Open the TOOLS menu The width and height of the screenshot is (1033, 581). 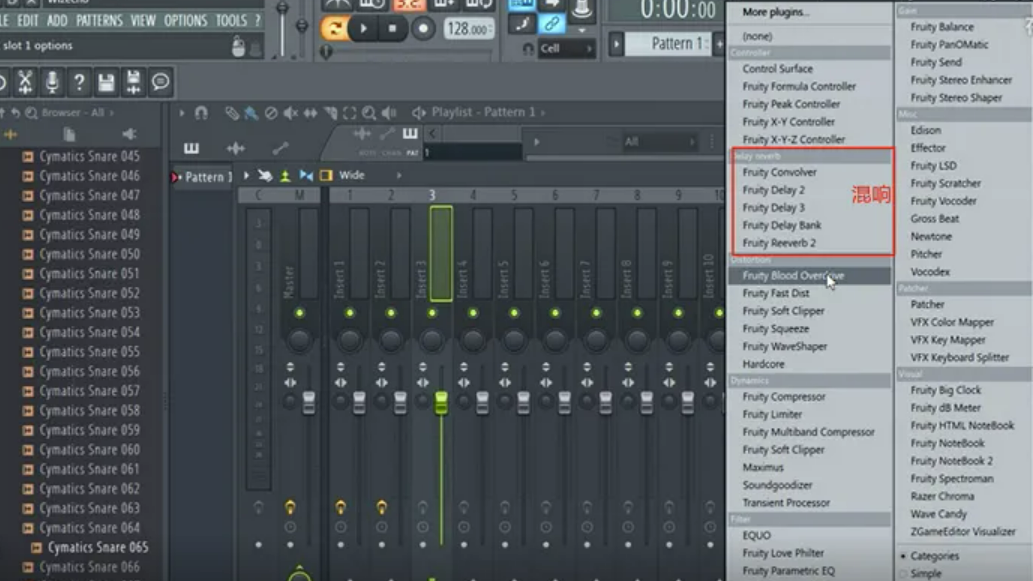231,20
